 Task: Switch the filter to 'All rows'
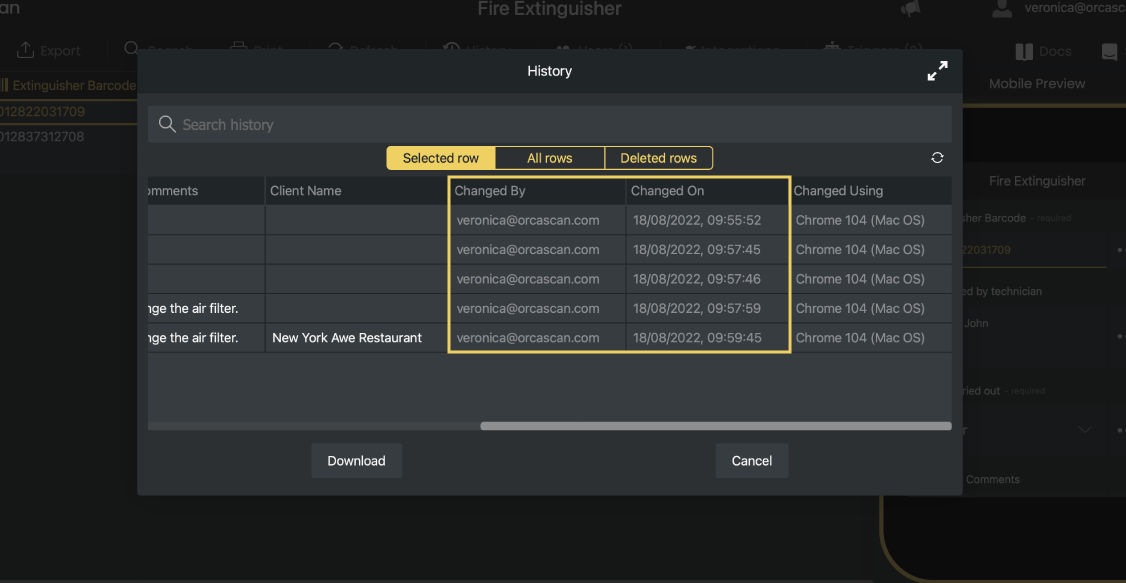tap(549, 158)
